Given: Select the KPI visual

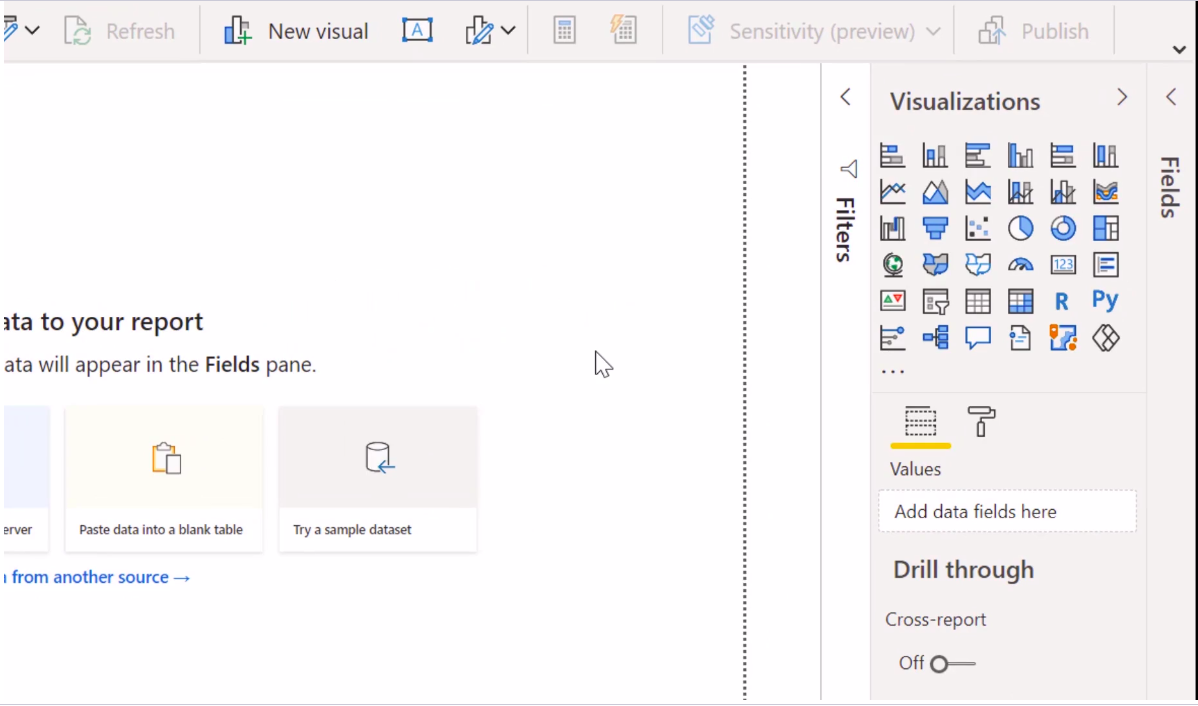Looking at the screenshot, I should [x=892, y=300].
